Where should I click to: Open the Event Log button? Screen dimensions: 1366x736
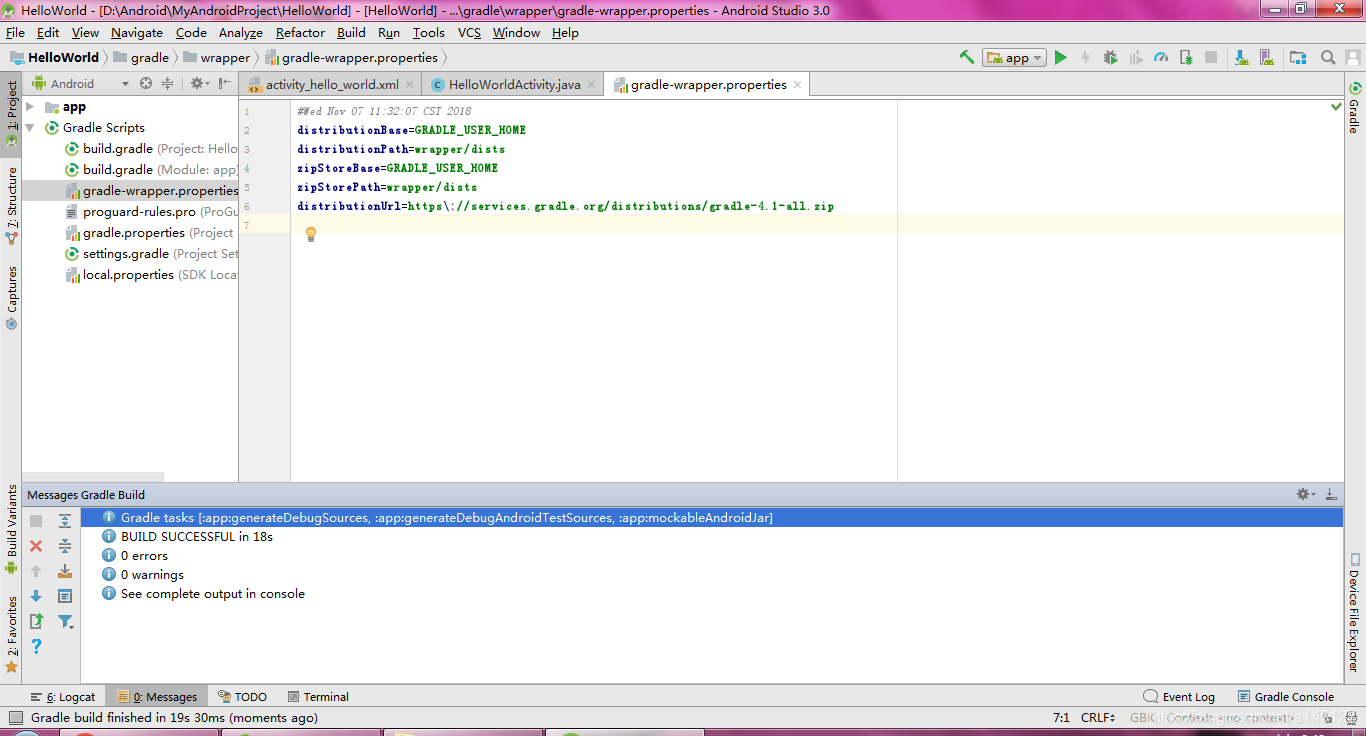click(x=1179, y=697)
